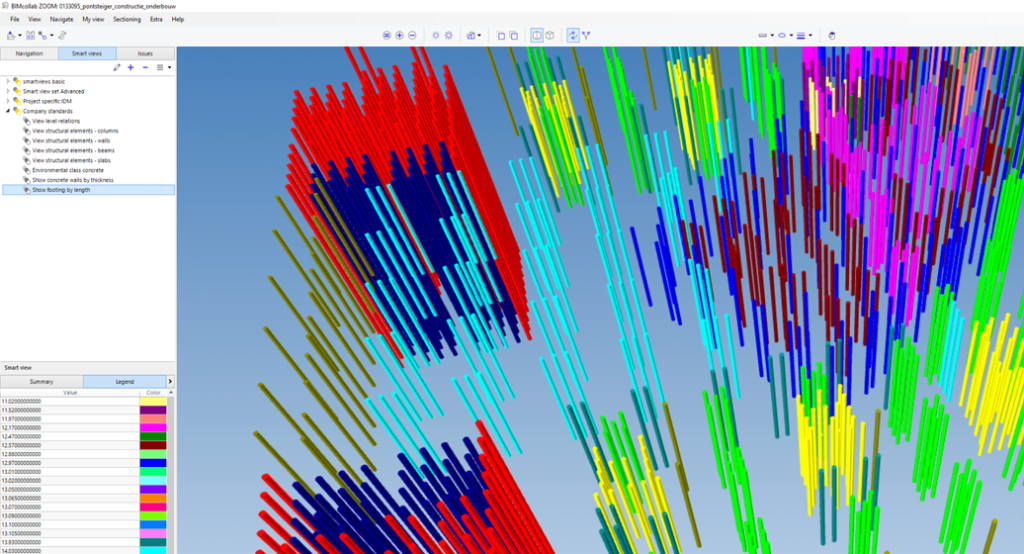Viewport: 1024px width, 554px height.
Task: Open the line thickness dropdown arrow
Action: [810, 35]
